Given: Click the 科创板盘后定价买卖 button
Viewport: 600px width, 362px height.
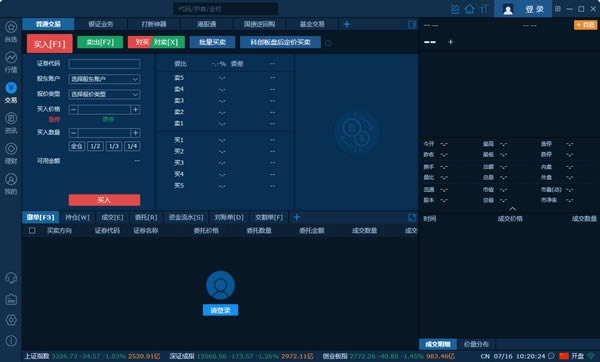Looking at the screenshot, I should [280, 42].
